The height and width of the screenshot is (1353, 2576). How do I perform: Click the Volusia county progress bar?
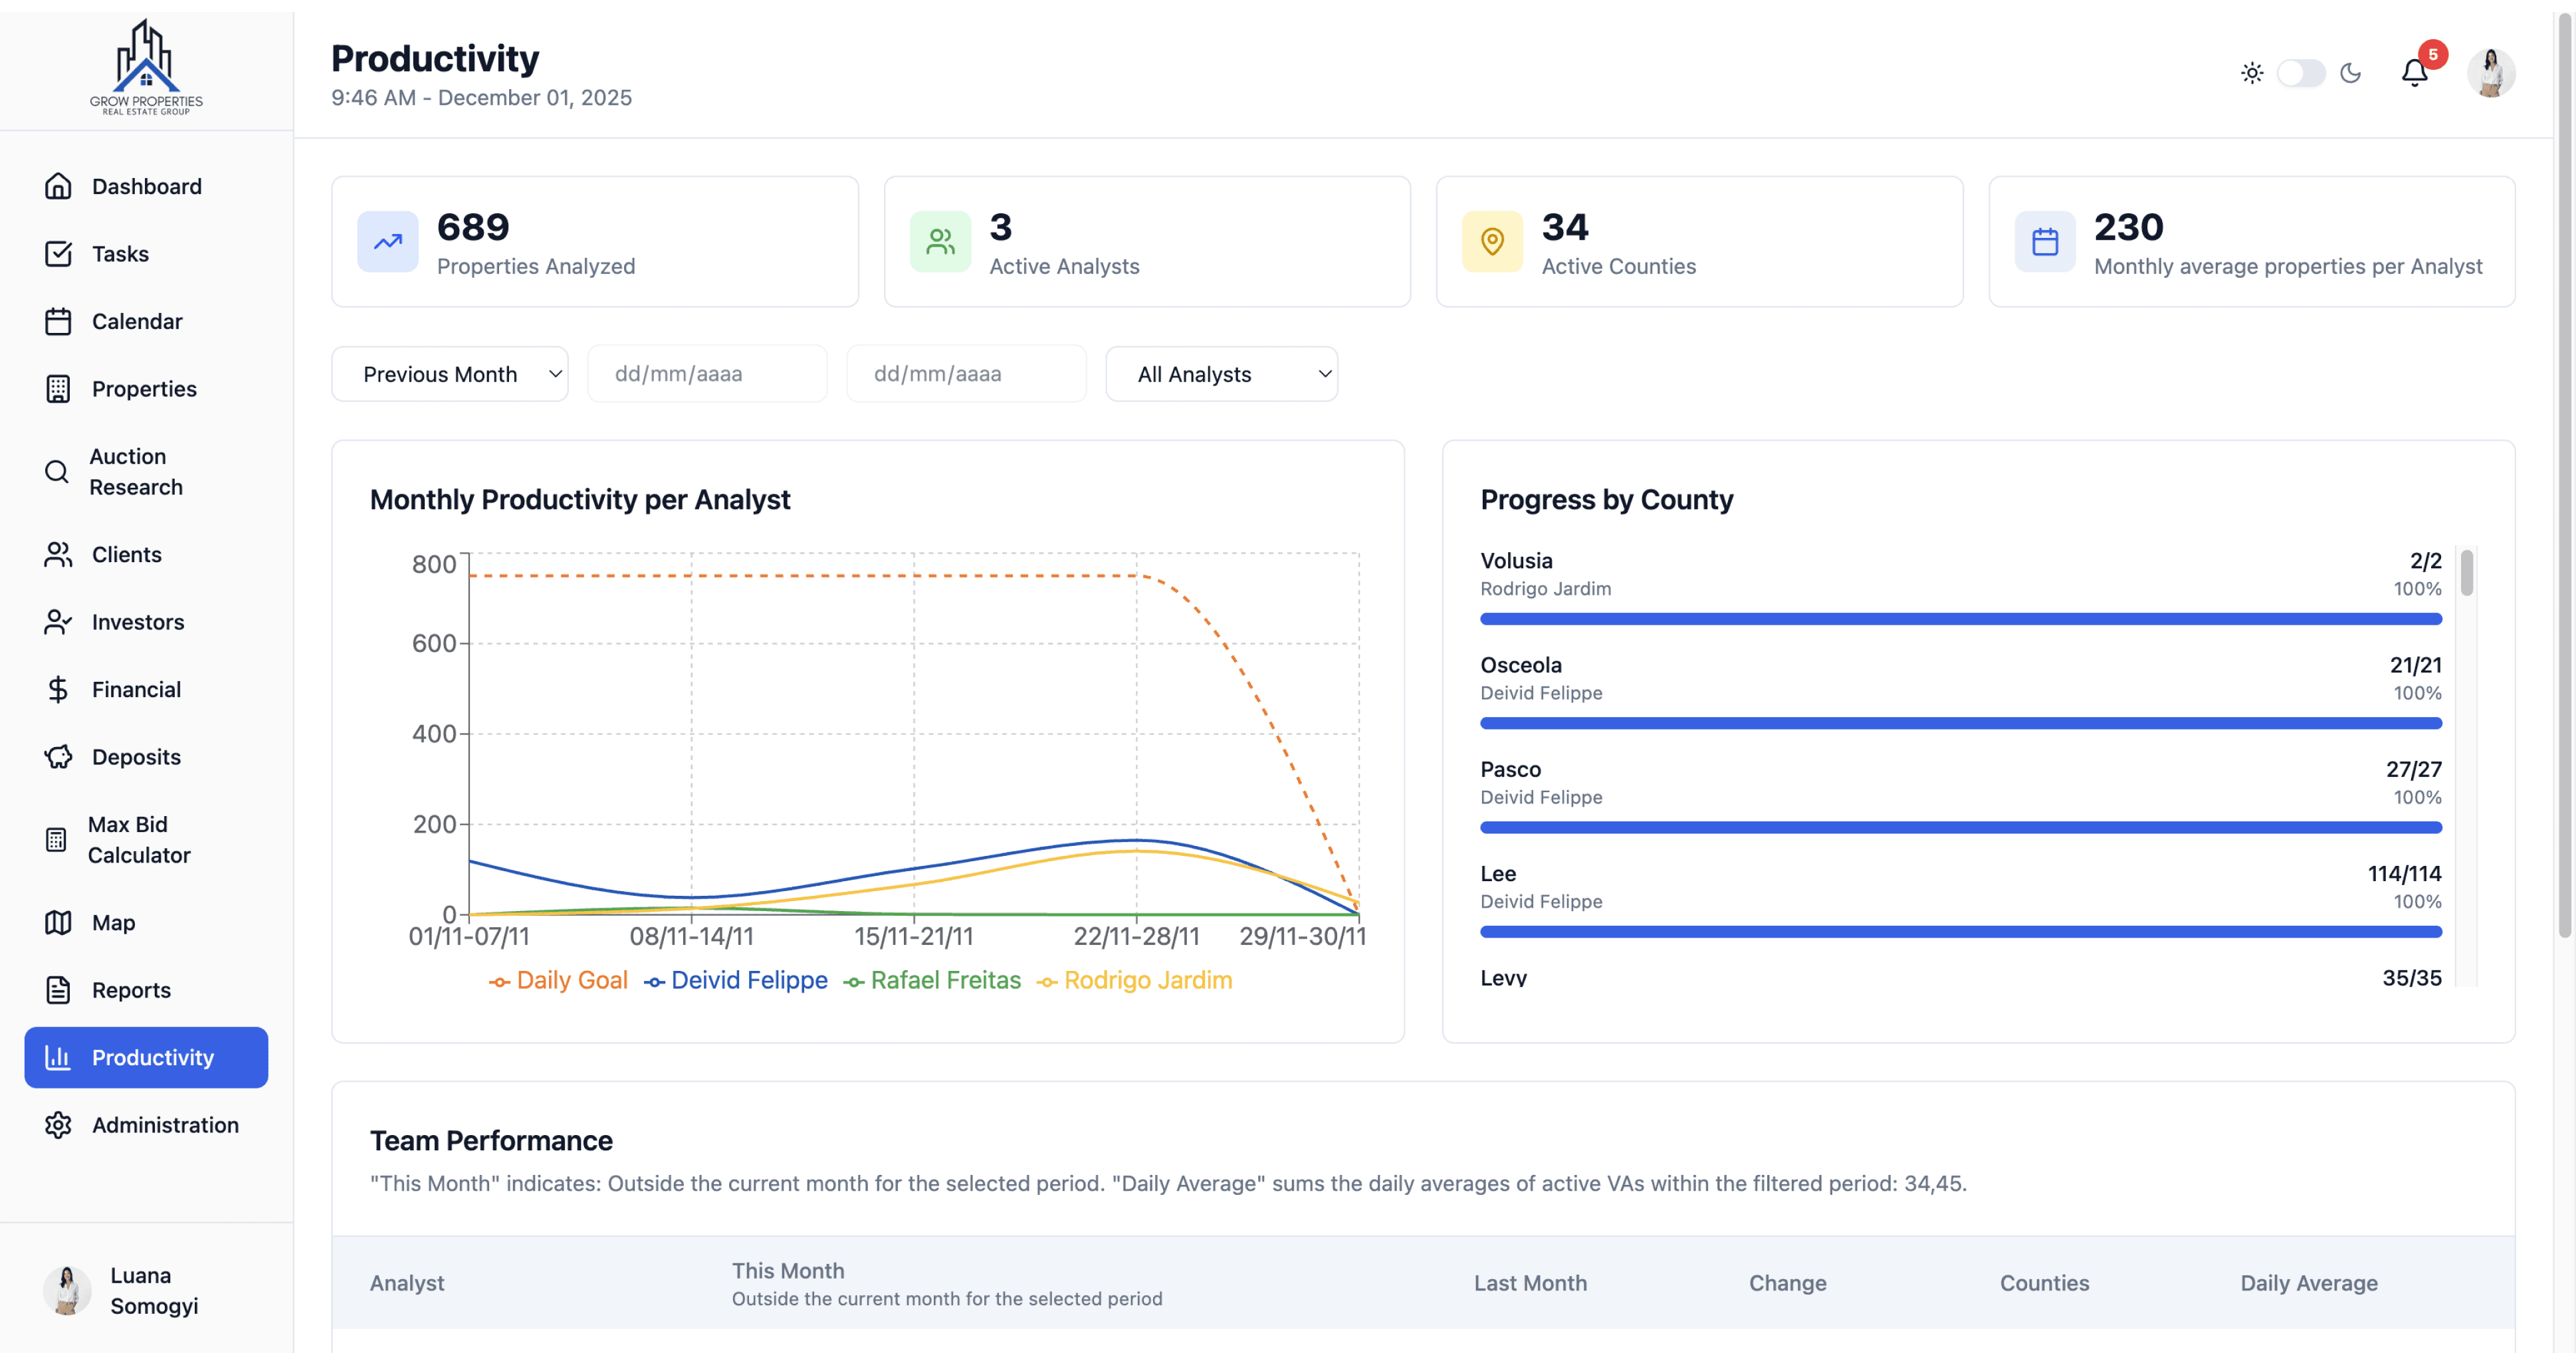pyautogui.click(x=1960, y=619)
